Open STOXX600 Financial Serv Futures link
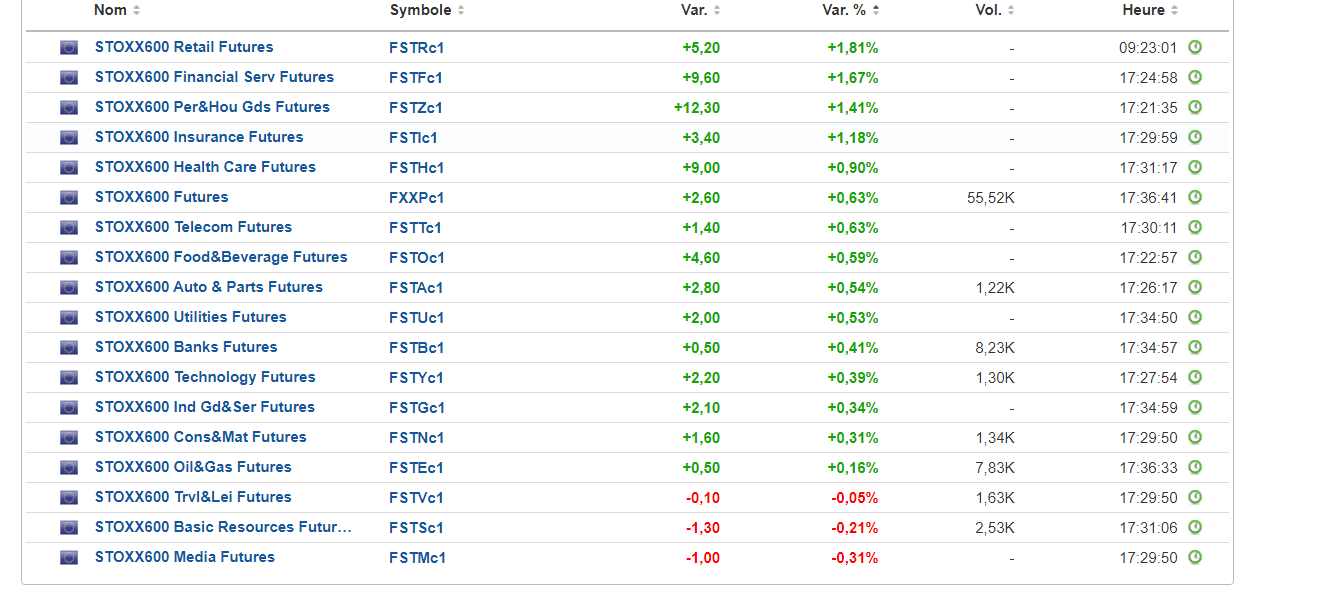 pos(214,77)
